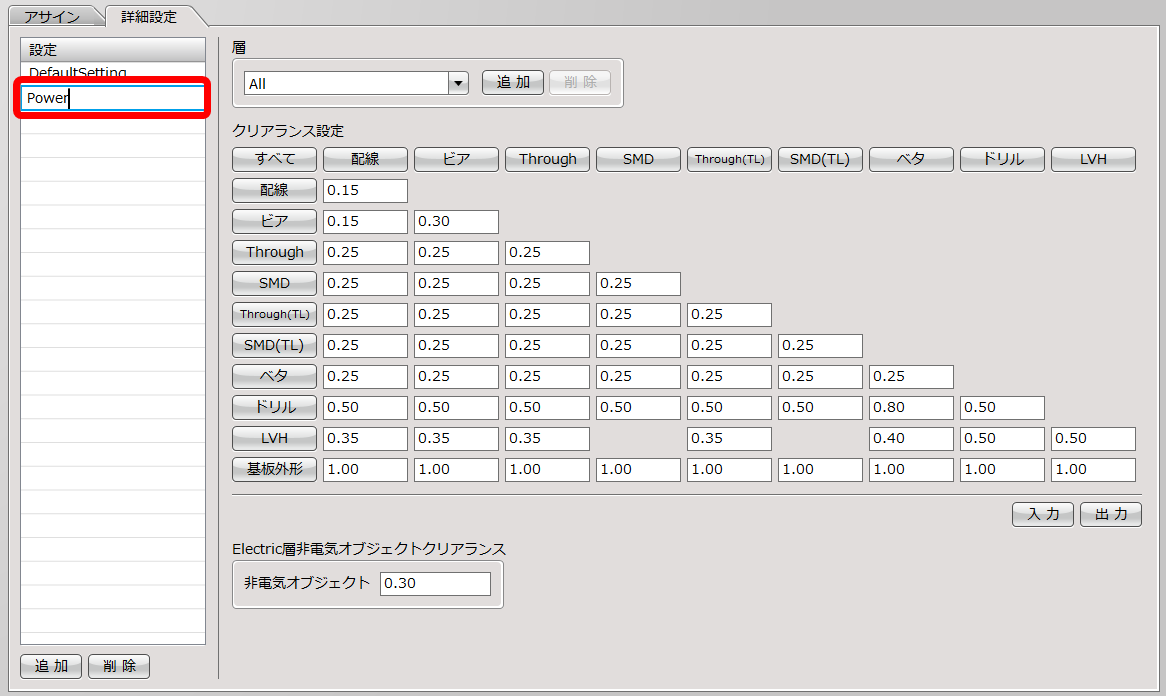This screenshot has height=696, width=1166.
Task: Click the 追加 button beside layer dropdown
Action: click(x=512, y=82)
